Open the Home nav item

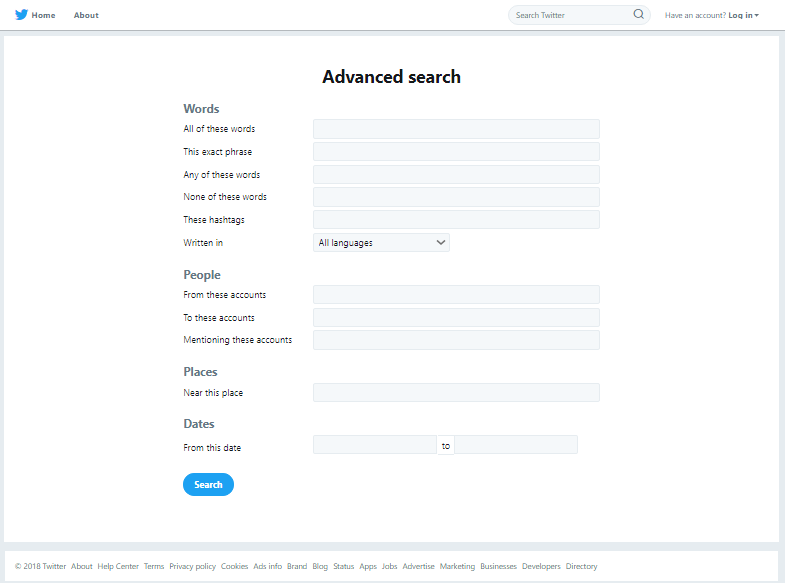pyautogui.click(x=43, y=15)
